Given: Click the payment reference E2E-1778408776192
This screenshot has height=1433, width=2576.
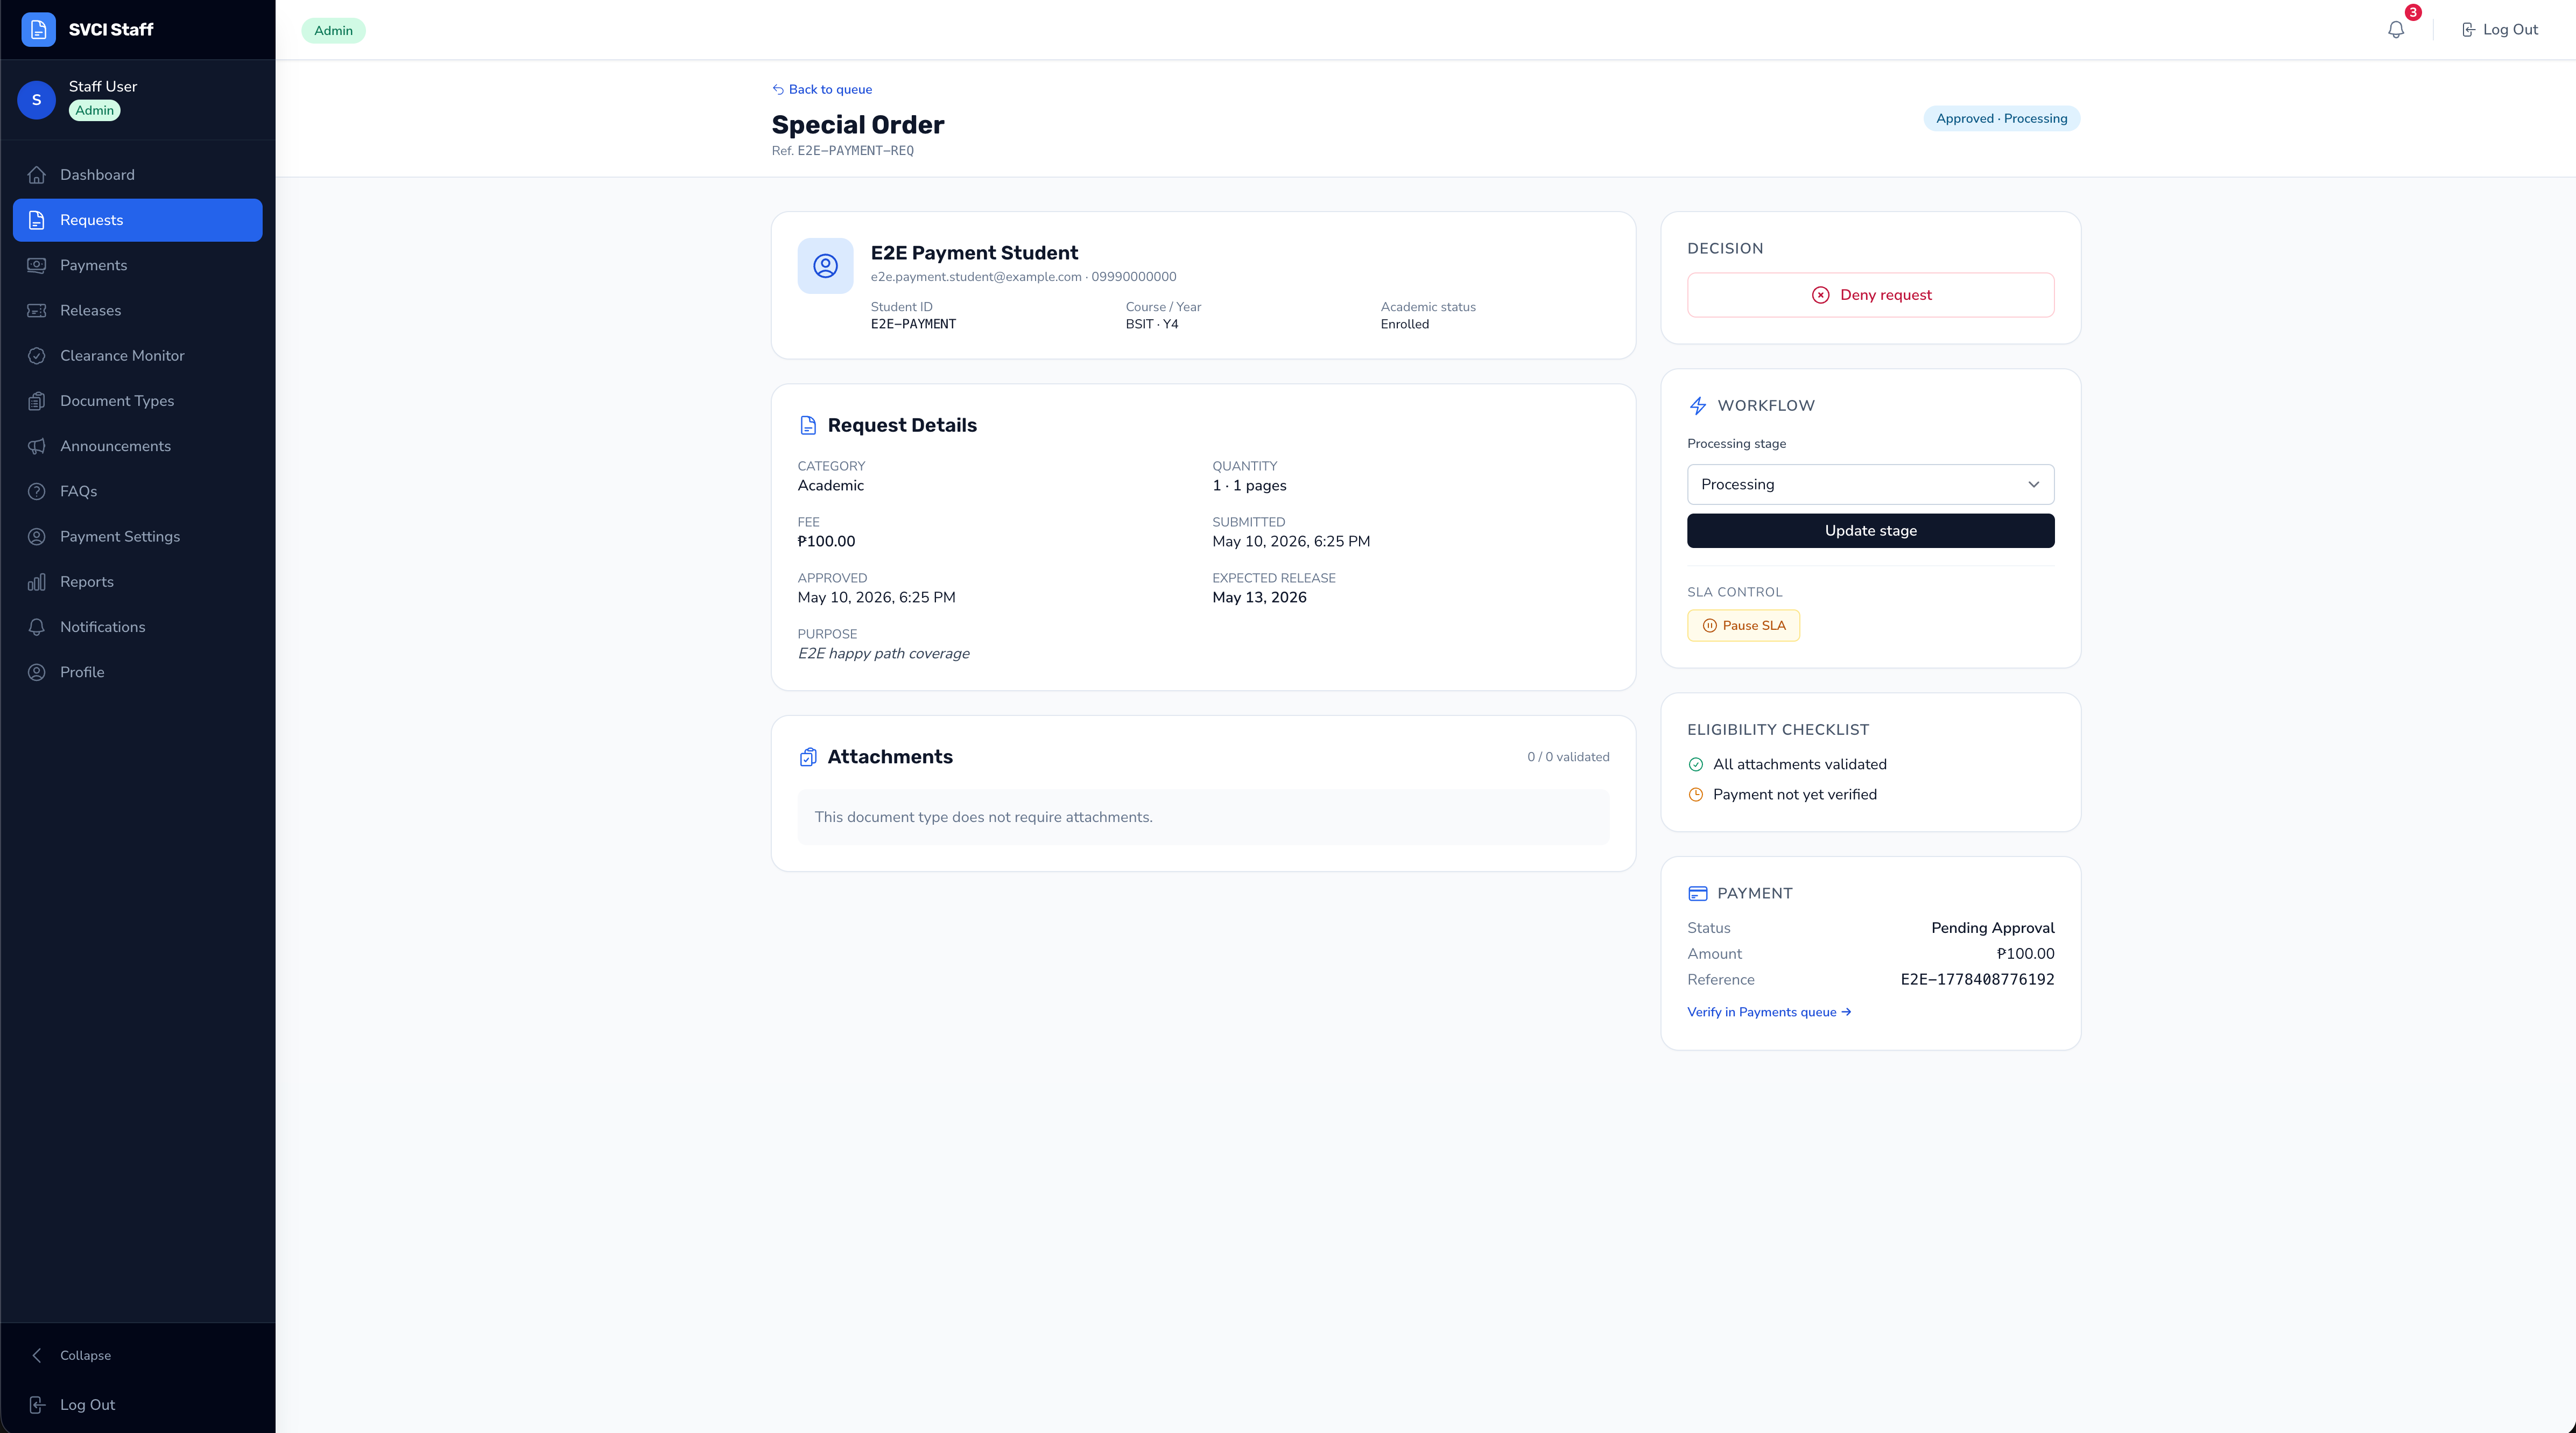Looking at the screenshot, I should click(1977, 980).
